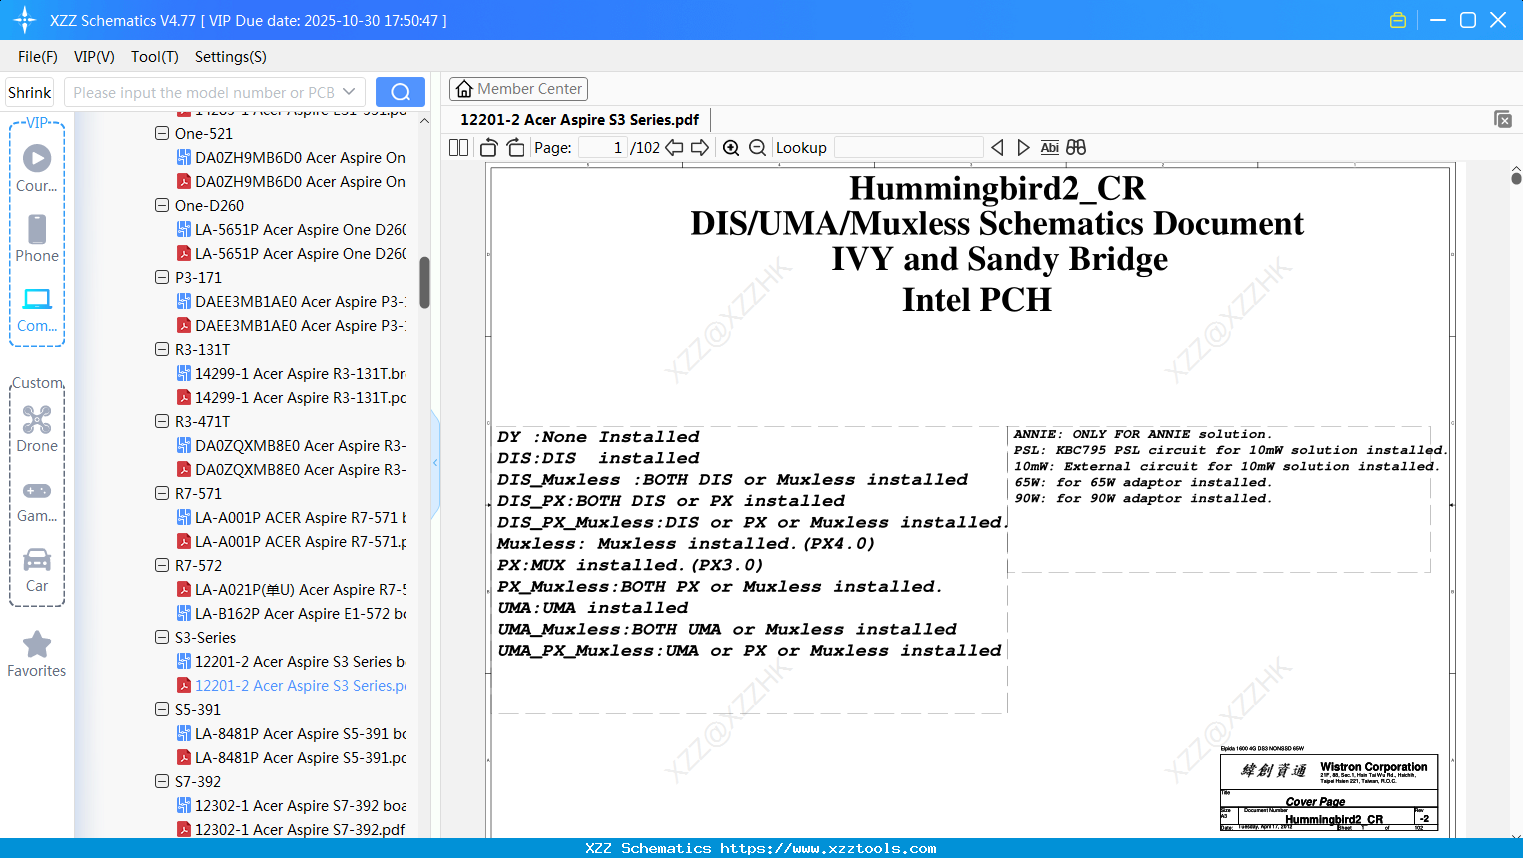Open the File menu
Viewport: 1523px width, 858px height.
point(38,57)
